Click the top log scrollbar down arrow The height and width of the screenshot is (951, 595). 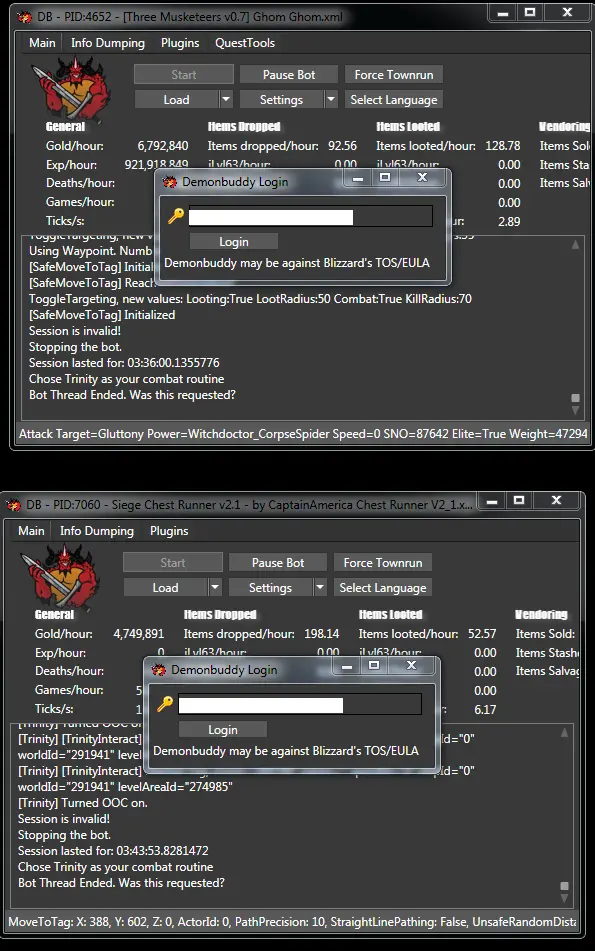(x=576, y=410)
